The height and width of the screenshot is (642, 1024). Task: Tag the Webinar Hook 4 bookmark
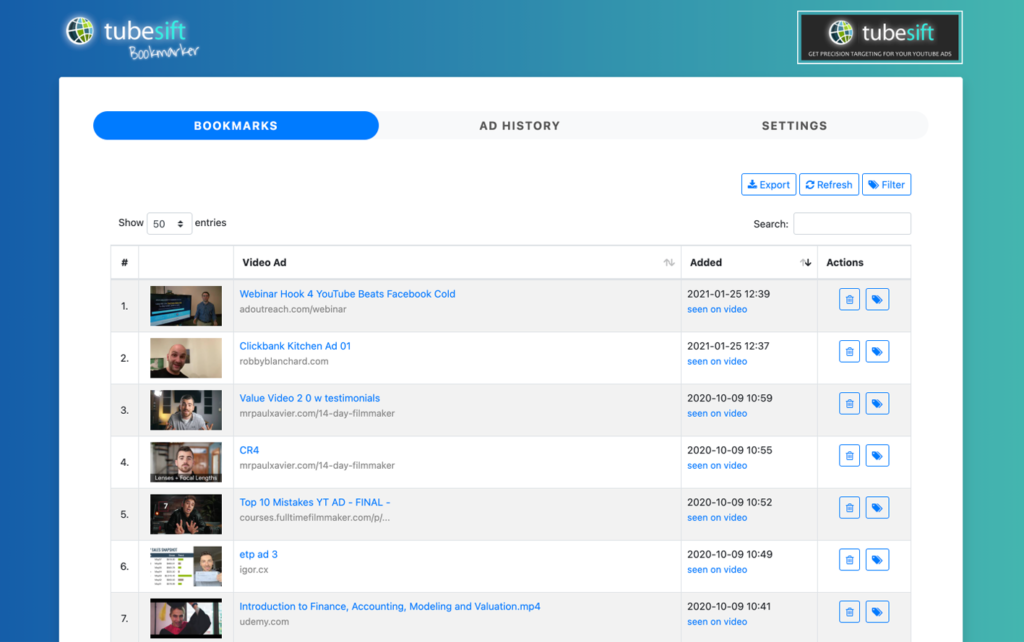point(877,300)
